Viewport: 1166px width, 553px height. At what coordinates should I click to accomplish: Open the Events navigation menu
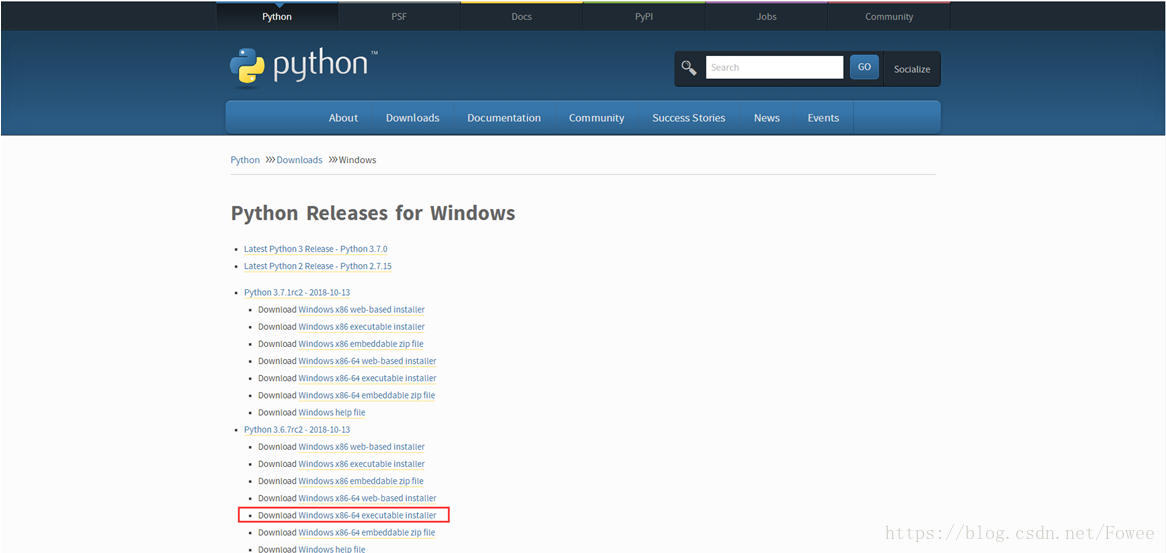click(823, 117)
